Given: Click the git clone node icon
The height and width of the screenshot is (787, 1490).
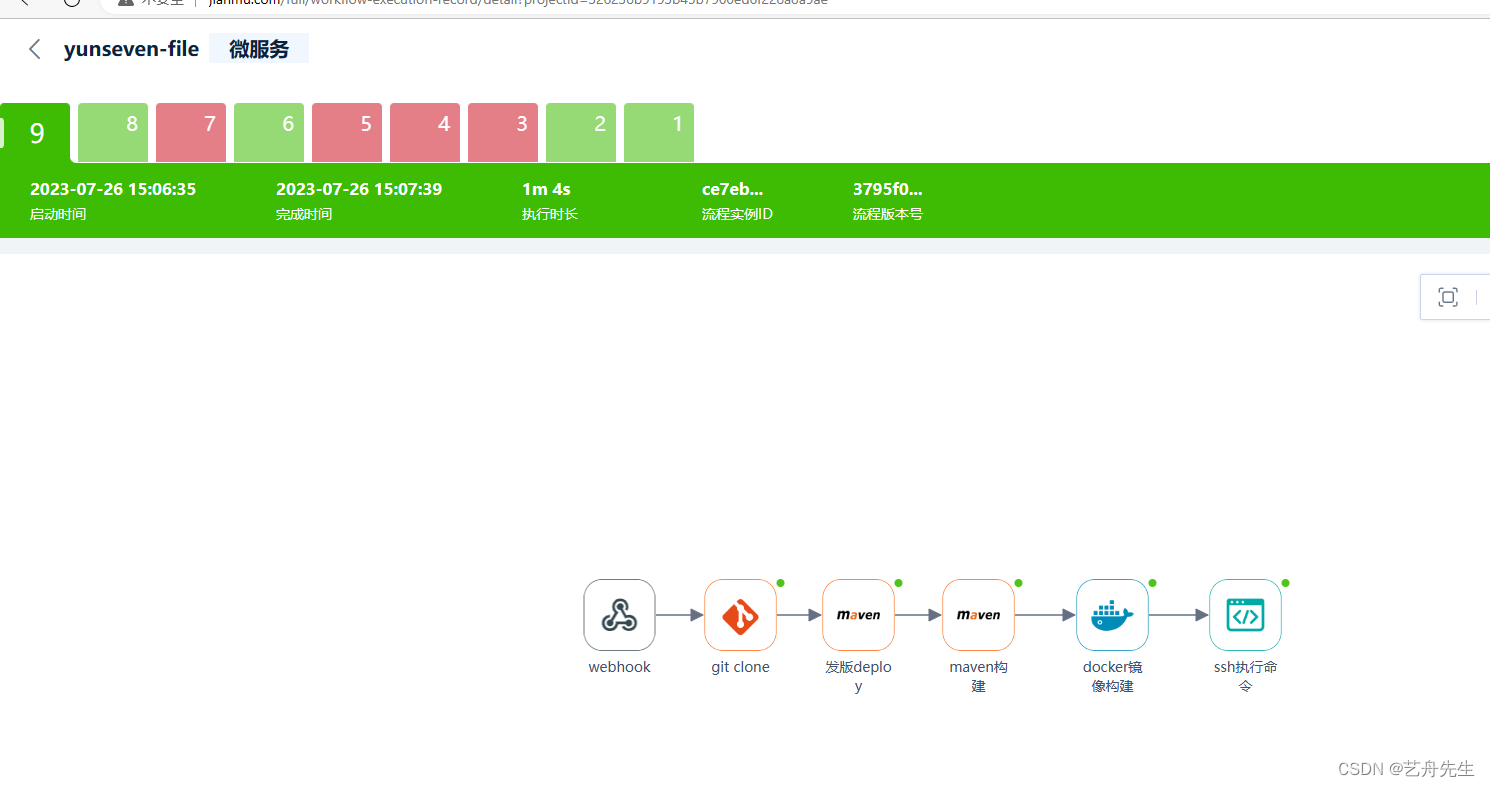Looking at the screenshot, I should click(740, 615).
